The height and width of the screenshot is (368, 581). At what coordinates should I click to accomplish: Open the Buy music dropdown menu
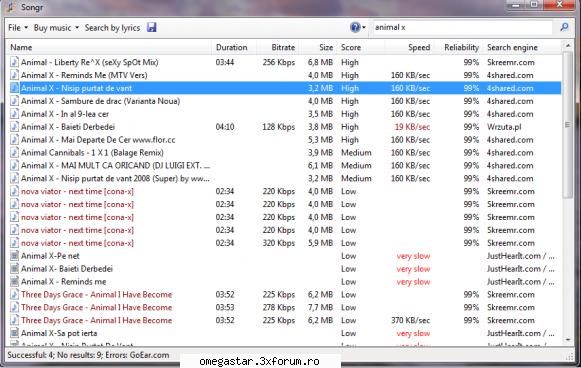pos(56,28)
